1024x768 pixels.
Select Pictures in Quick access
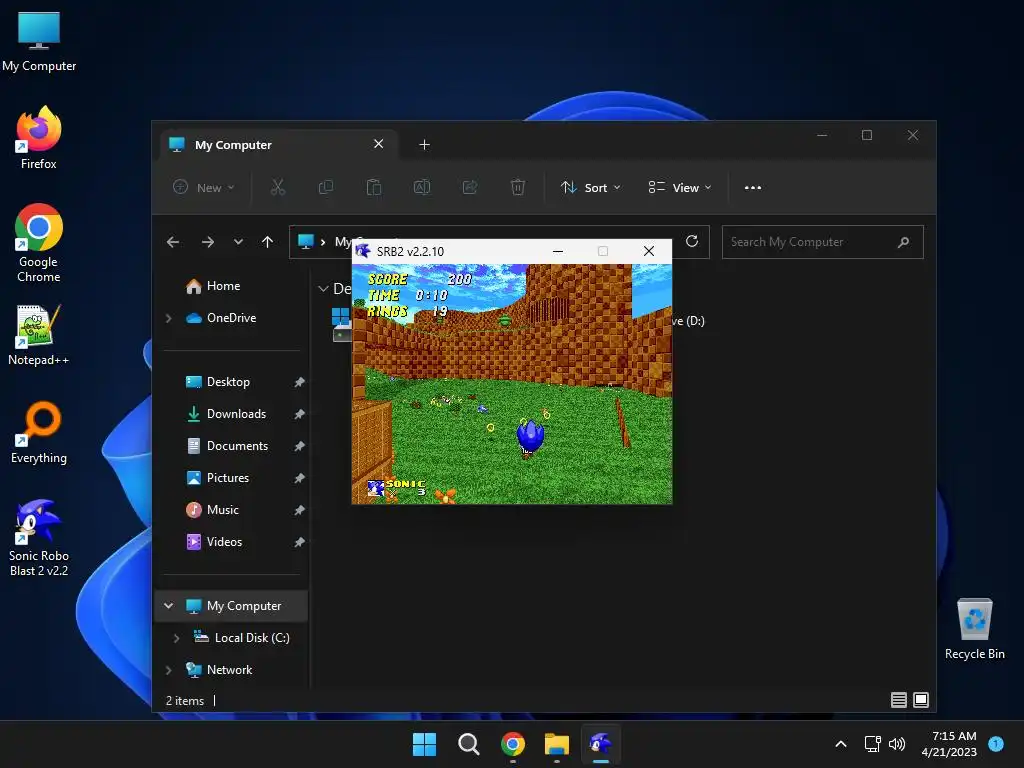(x=217, y=478)
